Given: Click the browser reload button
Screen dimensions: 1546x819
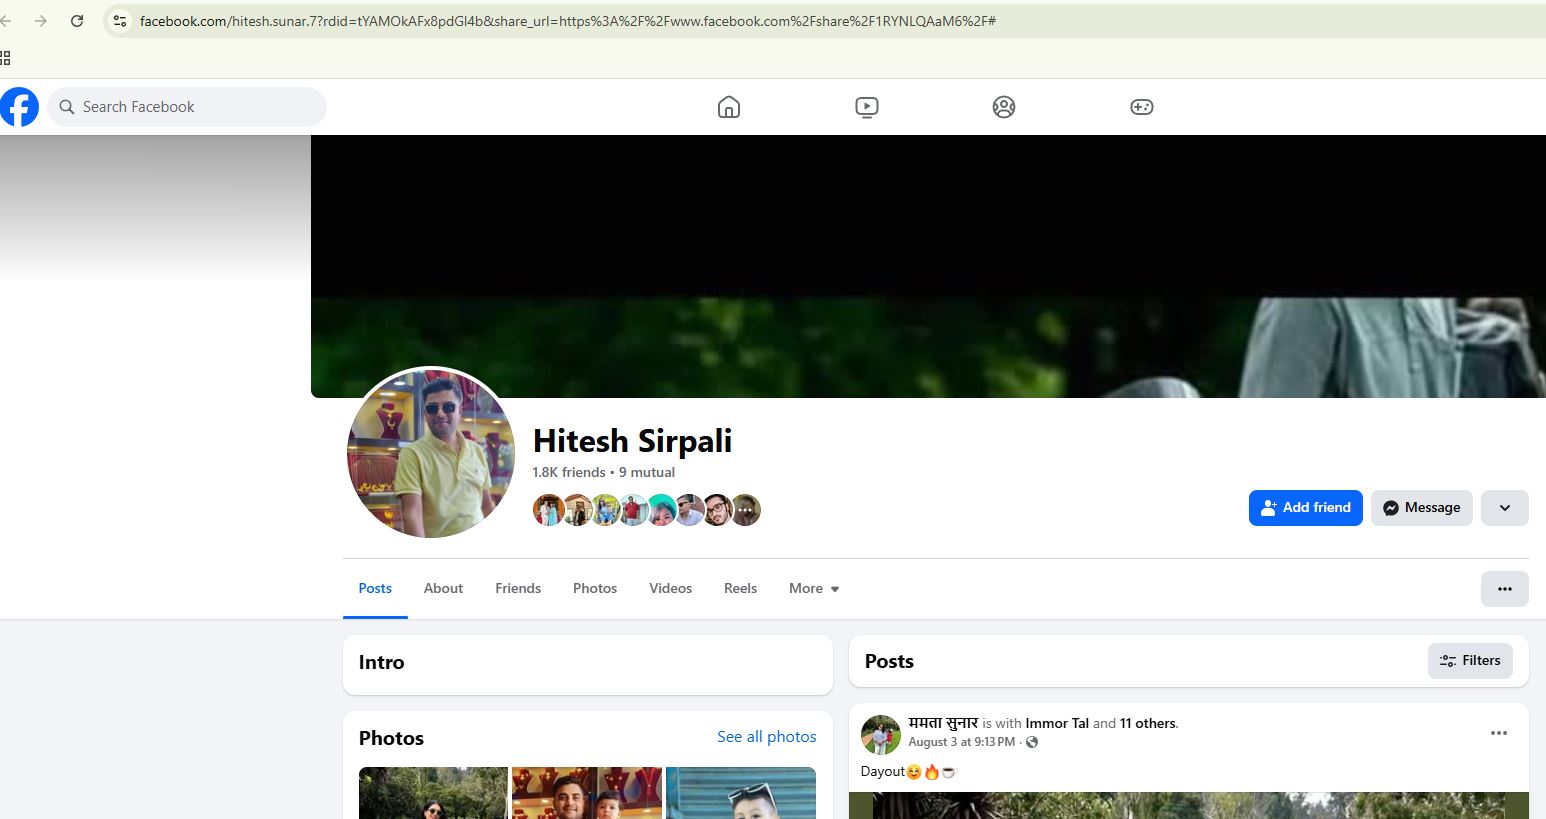Looking at the screenshot, I should tap(77, 21).
